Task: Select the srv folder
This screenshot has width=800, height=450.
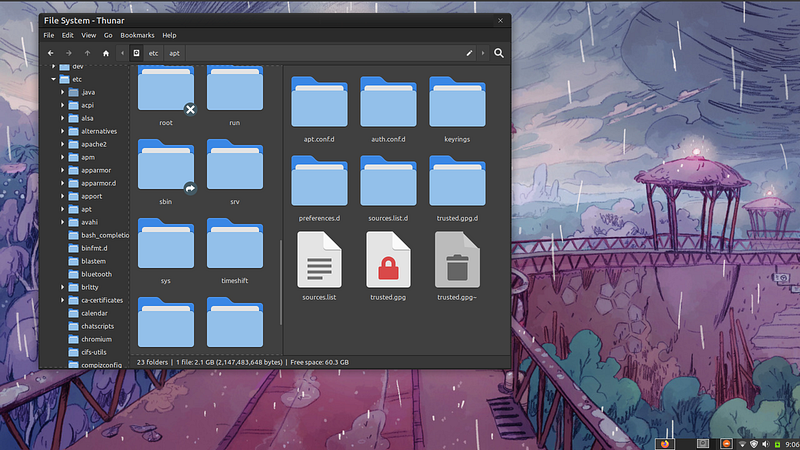Action: [235, 164]
